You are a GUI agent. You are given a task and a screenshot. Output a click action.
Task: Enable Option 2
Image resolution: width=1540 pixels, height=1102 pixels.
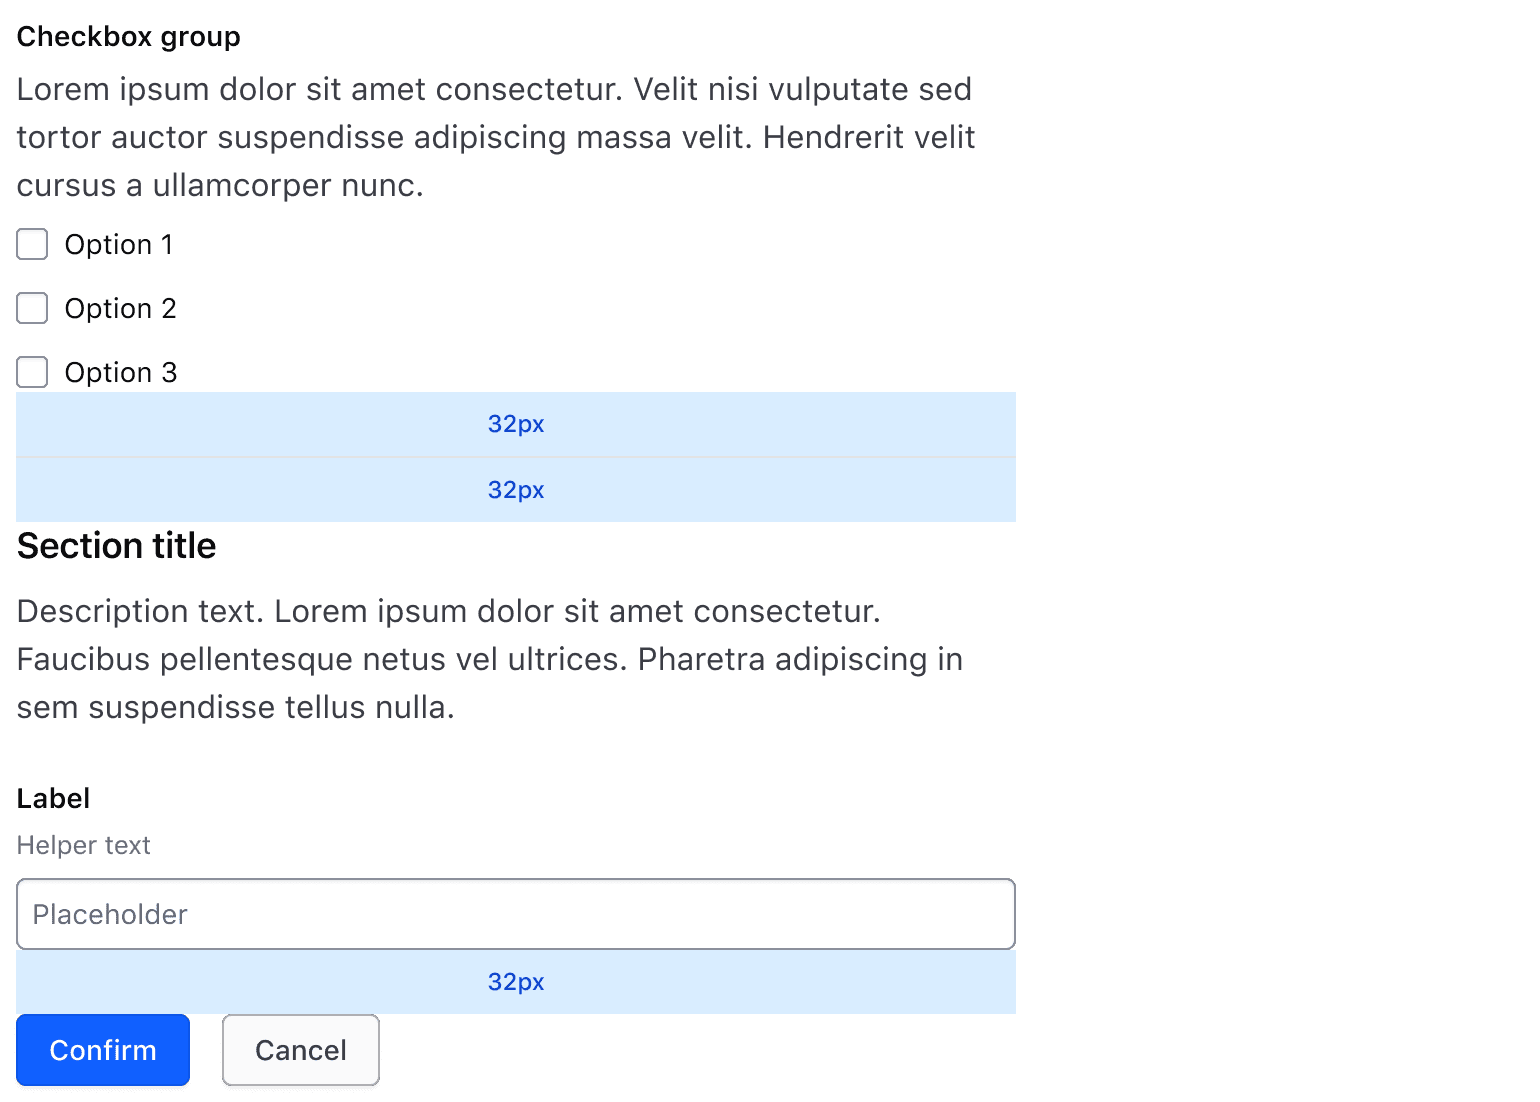[32, 308]
